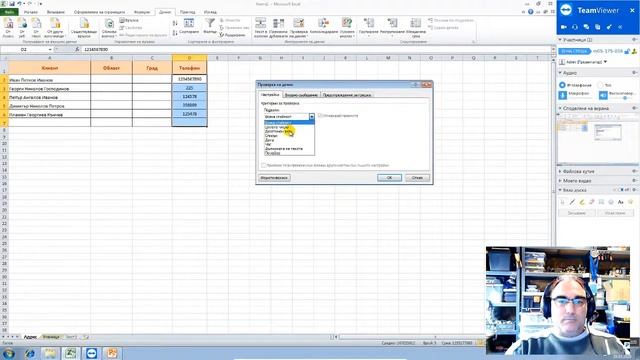Click the Undo icon in Quick Access toolbar

point(20,4)
